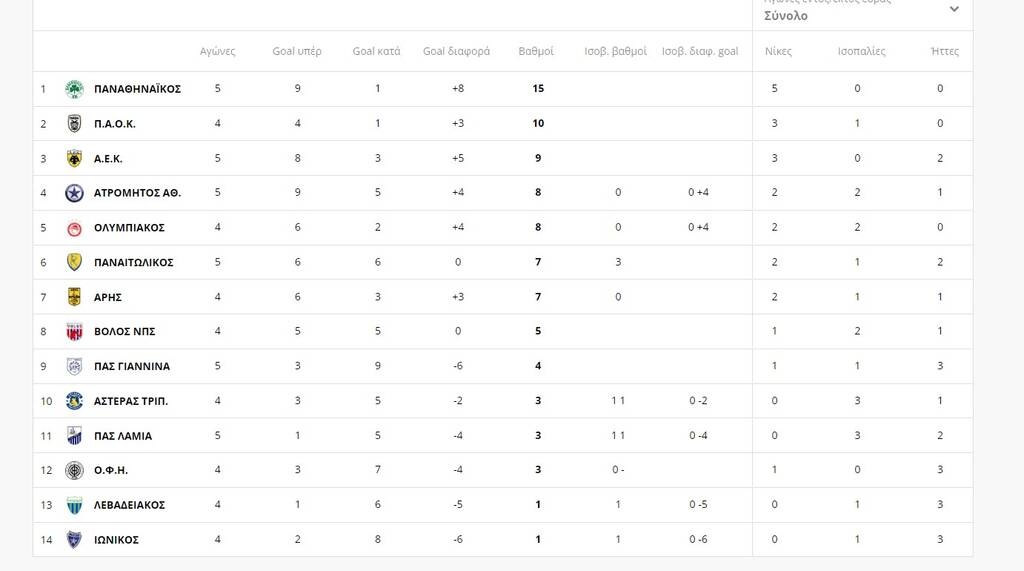
Task: Click the Αστέρας Τρίπ. club logo
Action: [x=74, y=401]
